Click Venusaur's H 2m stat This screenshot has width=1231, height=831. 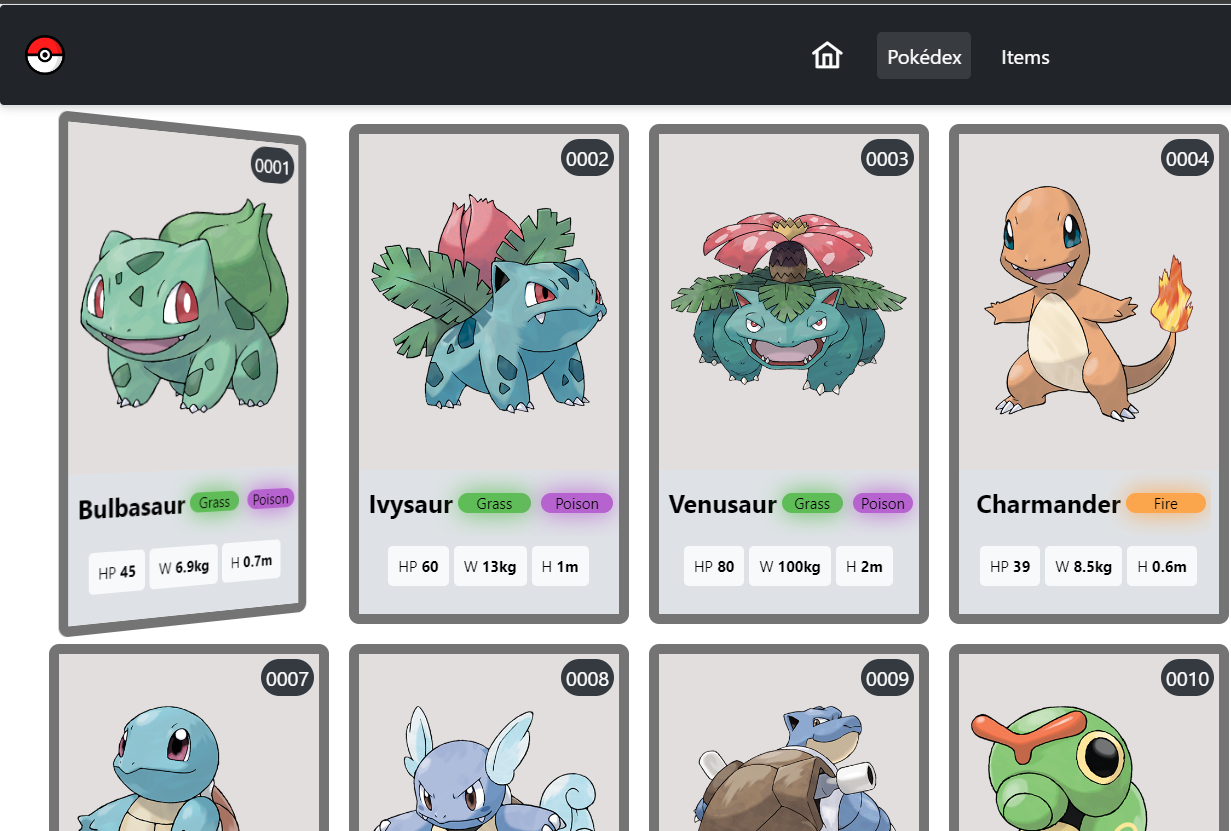(864, 566)
